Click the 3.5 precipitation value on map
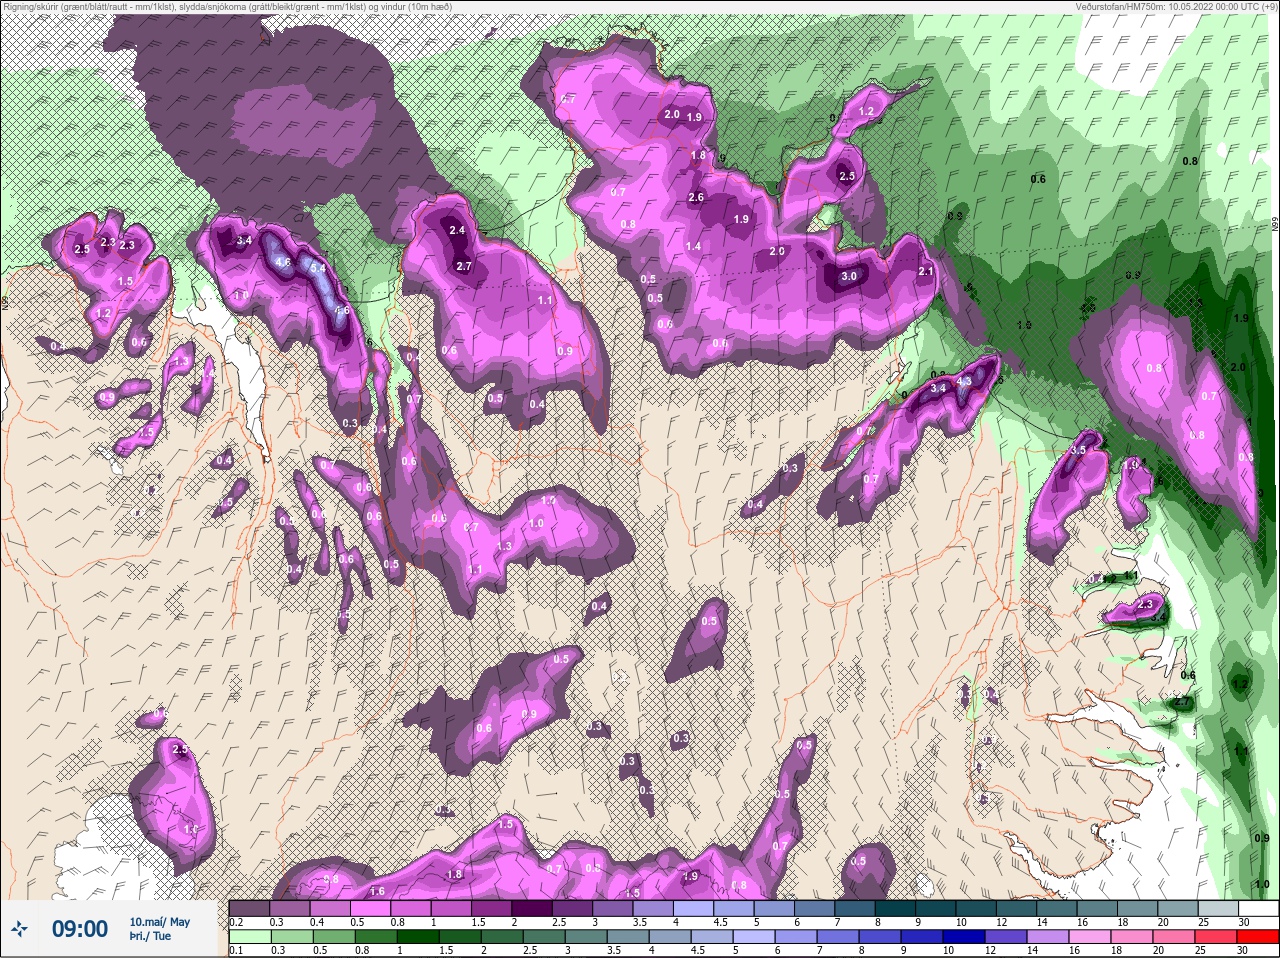The width and height of the screenshot is (1280, 958). point(1077,451)
